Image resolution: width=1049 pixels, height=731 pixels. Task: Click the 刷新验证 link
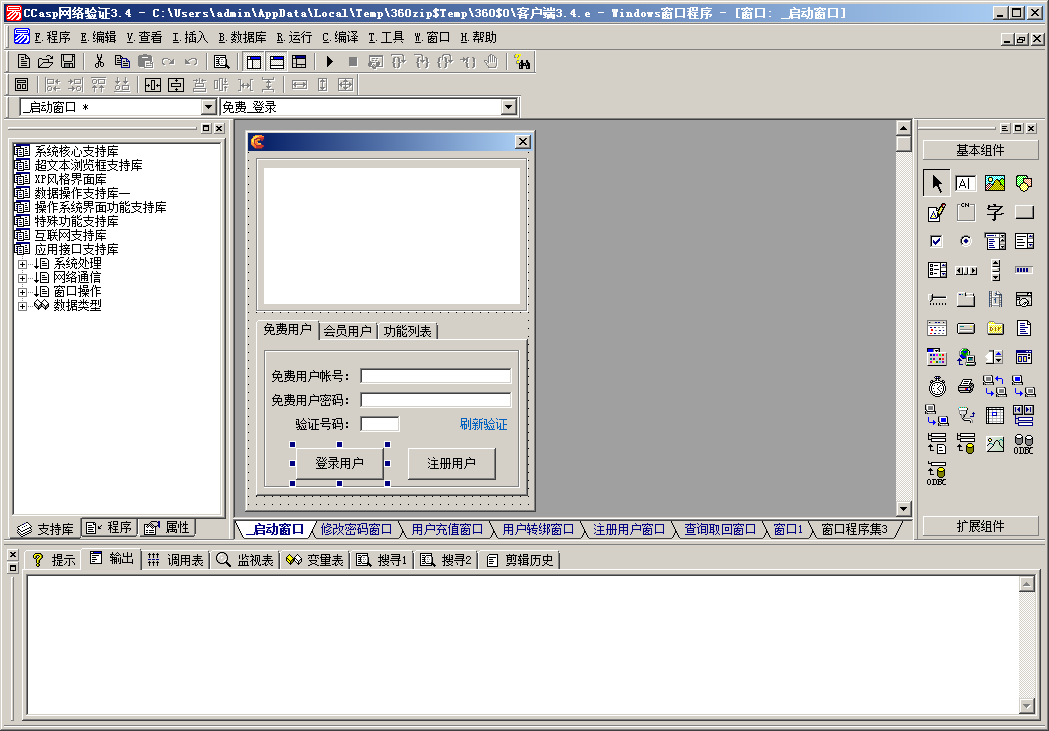point(483,424)
